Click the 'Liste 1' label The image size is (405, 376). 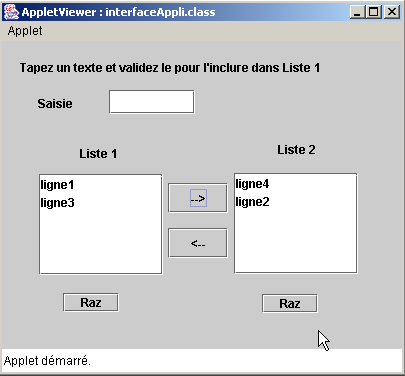point(98,154)
